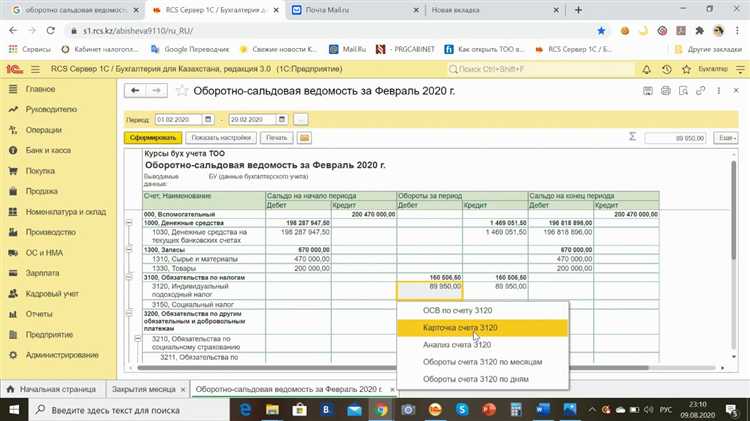Bookmark page with the Chrome star icon
Viewport: 750px width, 421px height.
coord(601,31)
